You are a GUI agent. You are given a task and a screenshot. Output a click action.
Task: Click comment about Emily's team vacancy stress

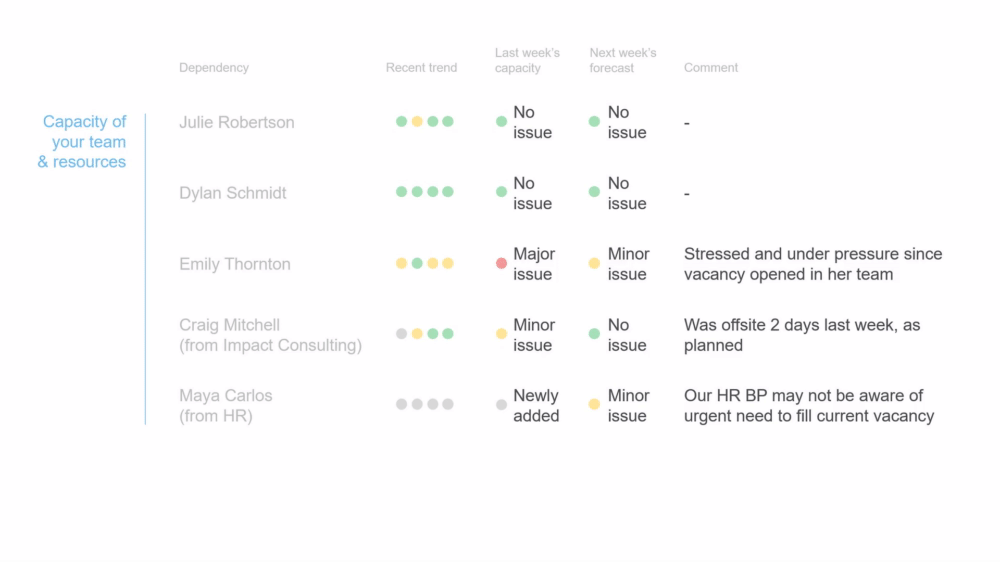point(813,264)
